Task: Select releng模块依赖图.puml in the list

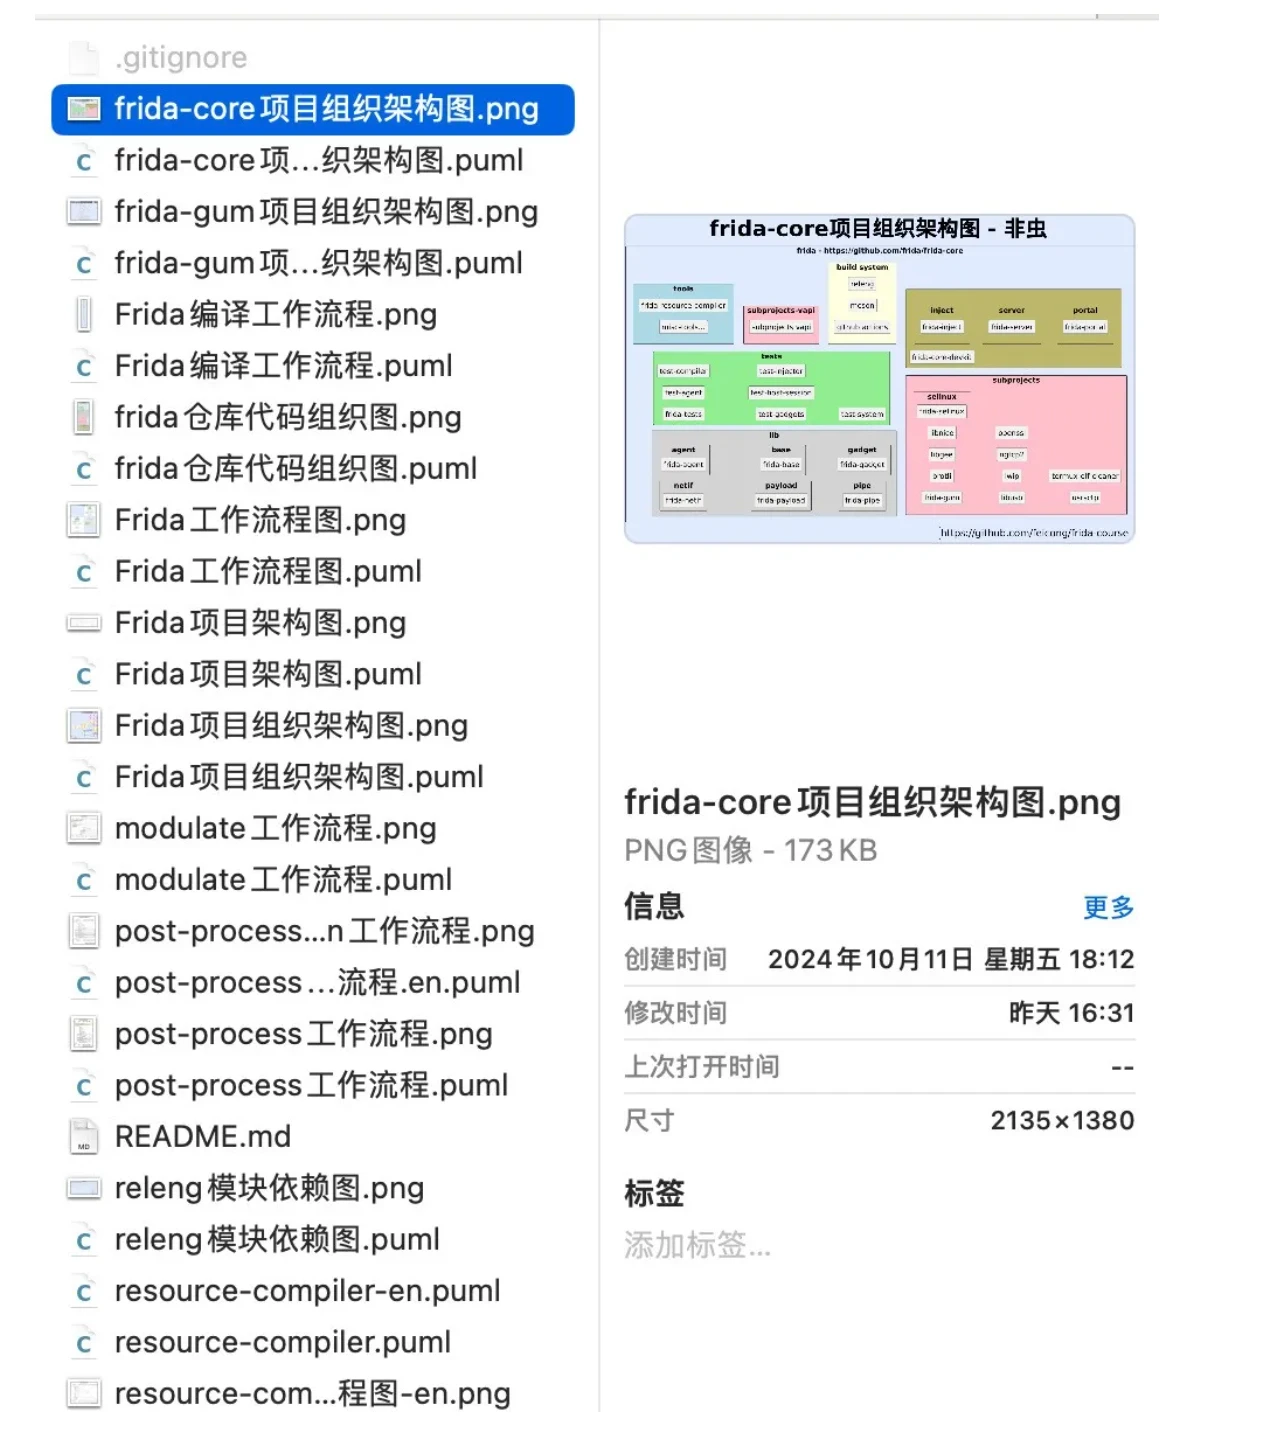Action: [x=277, y=1240]
